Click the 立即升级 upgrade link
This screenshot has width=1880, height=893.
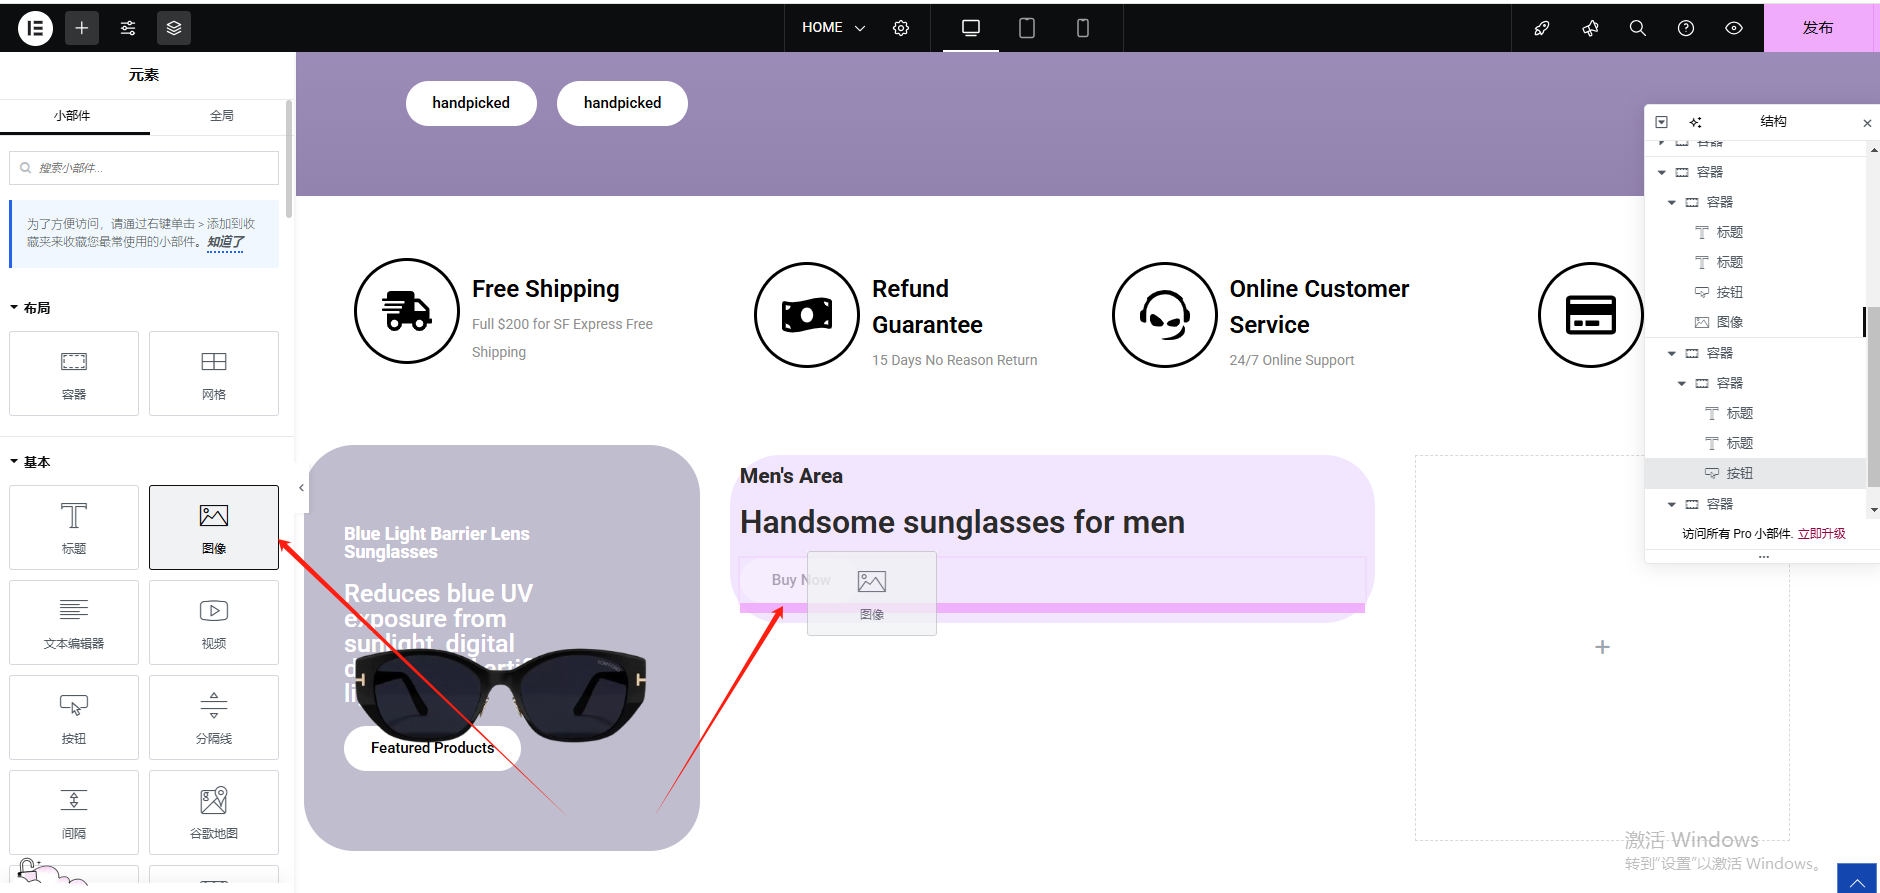pos(1821,534)
